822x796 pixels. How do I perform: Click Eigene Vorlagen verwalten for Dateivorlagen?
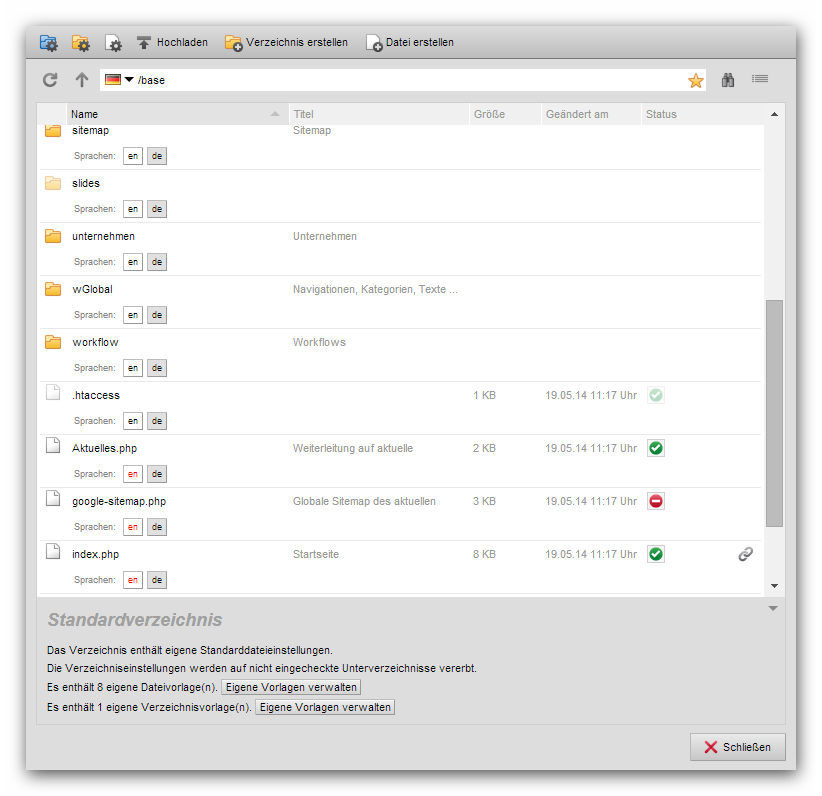(291, 687)
